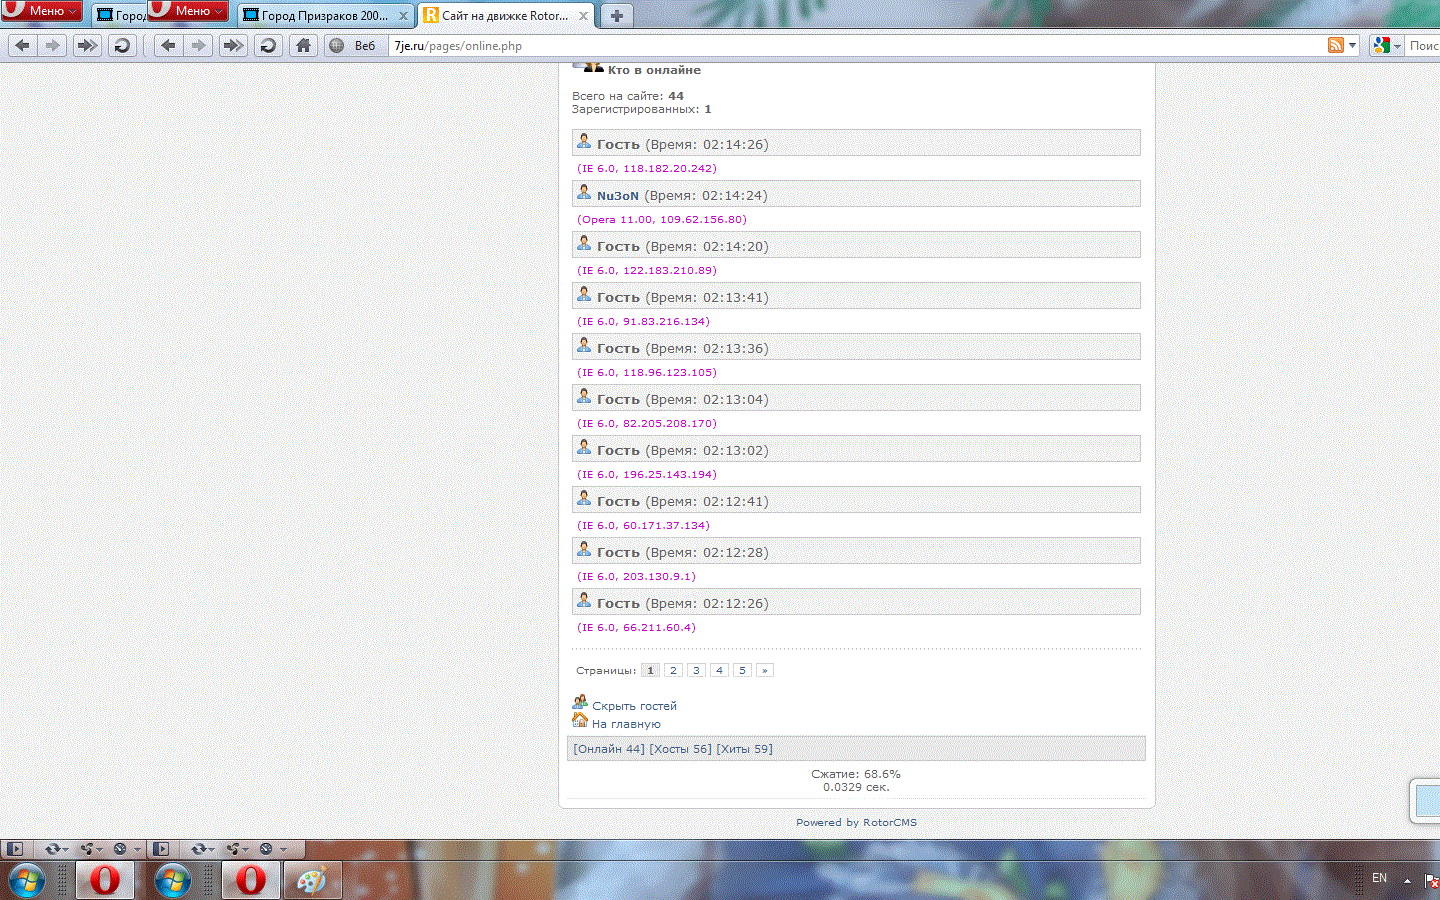Toggle guest visibility via Скрыть гостей

tap(634, 706)
